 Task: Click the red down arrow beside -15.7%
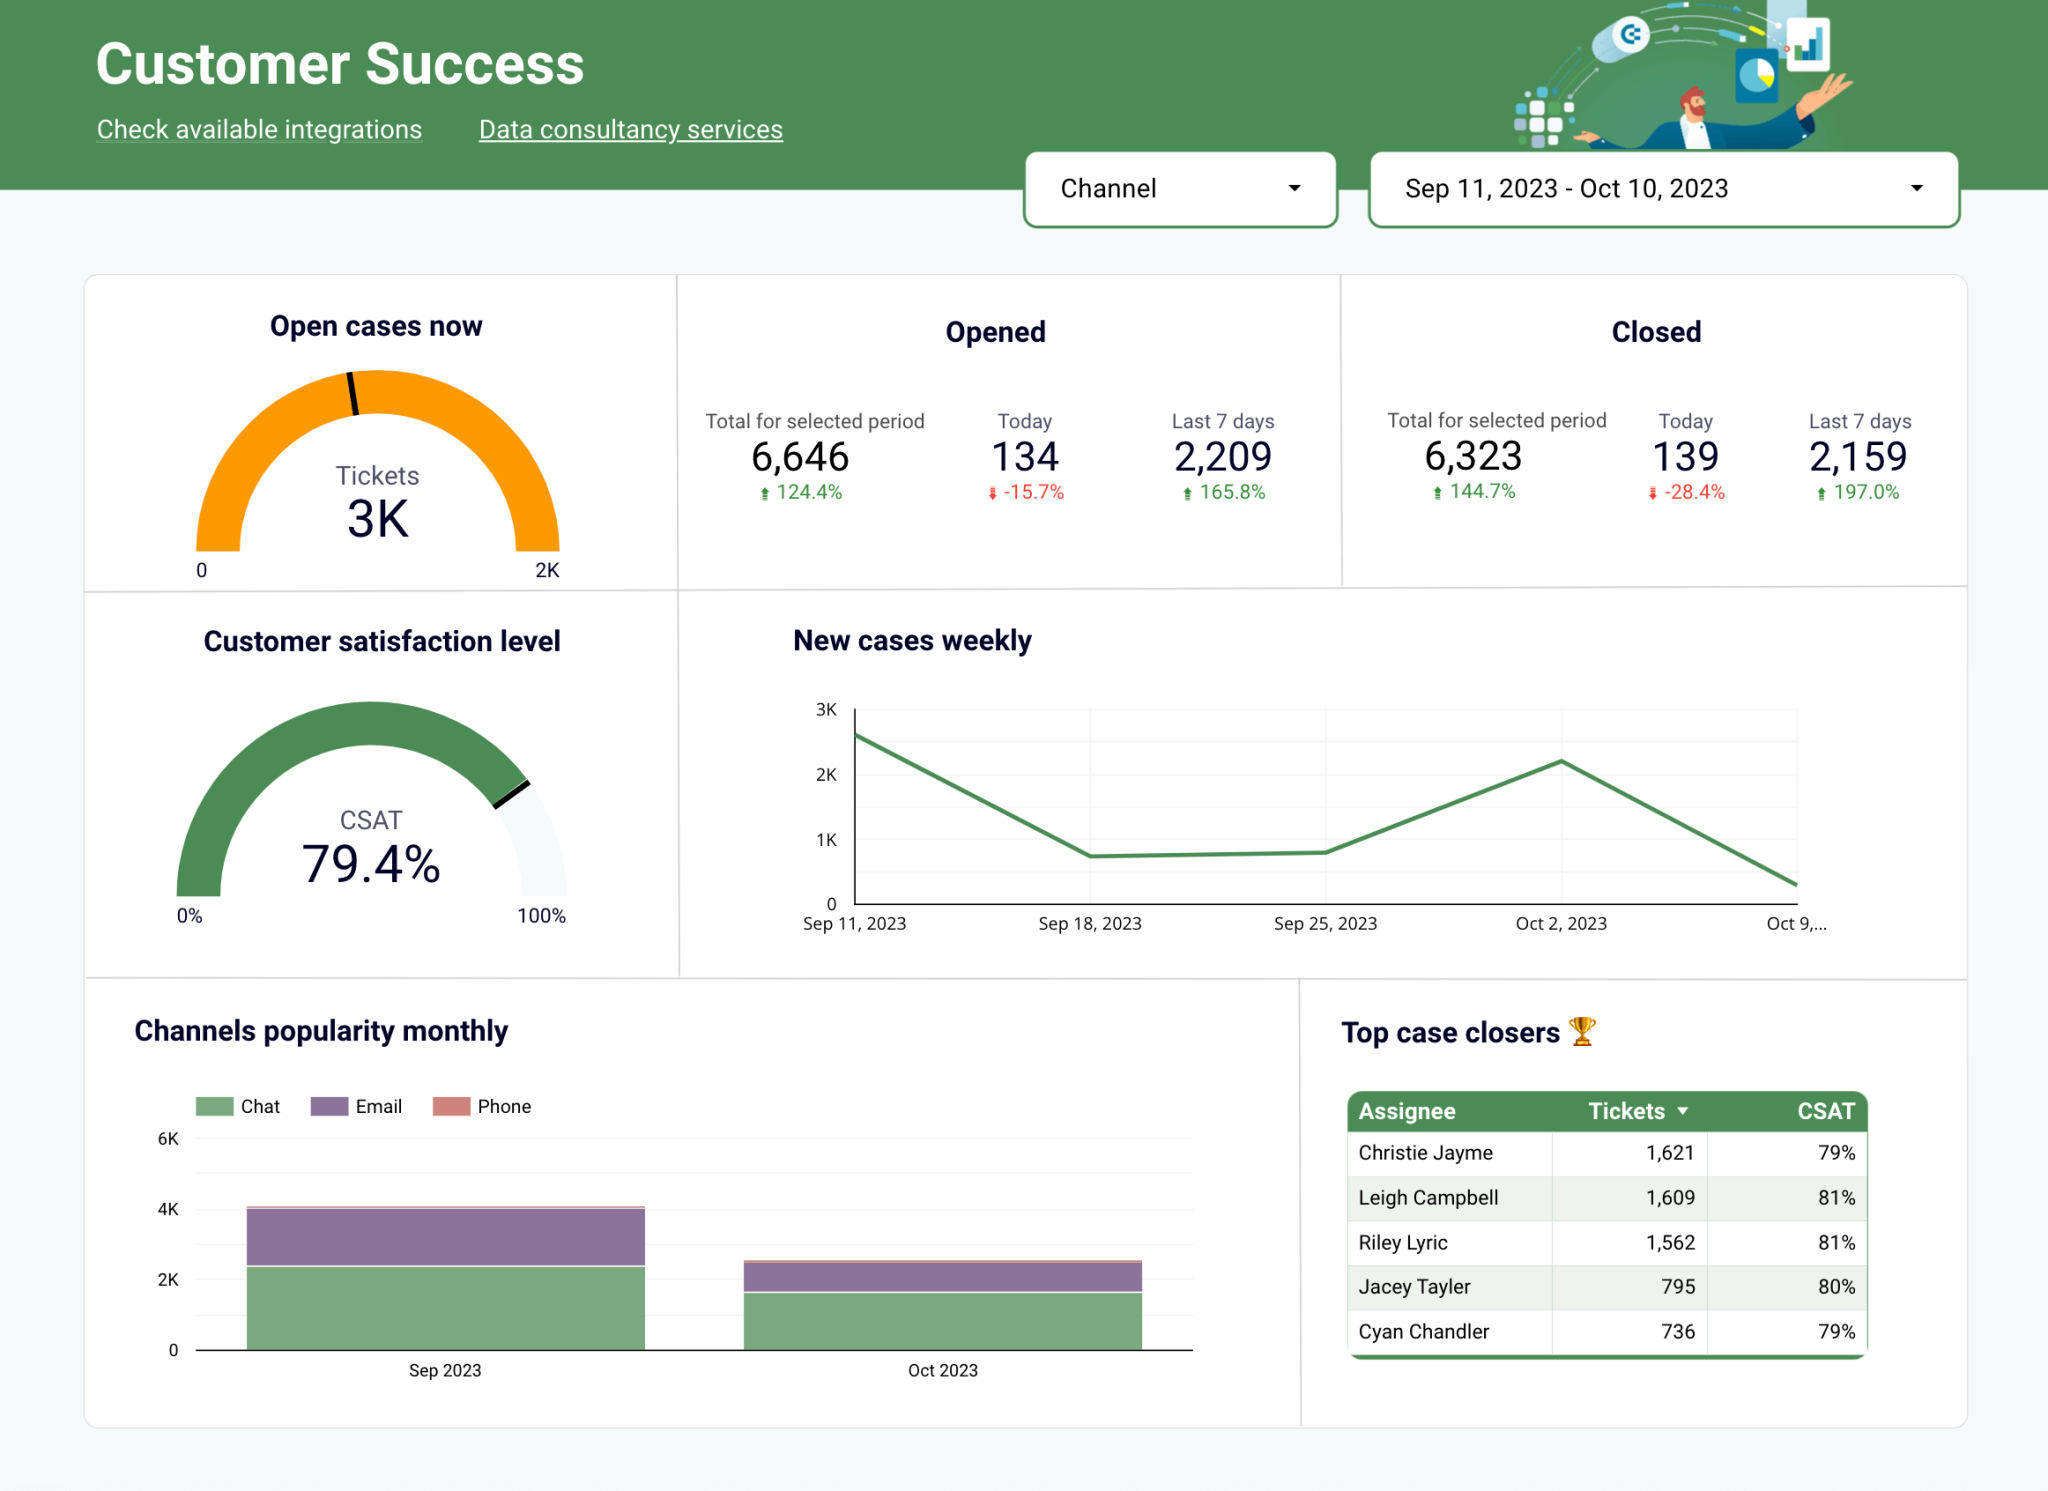(x=989, y=492)
